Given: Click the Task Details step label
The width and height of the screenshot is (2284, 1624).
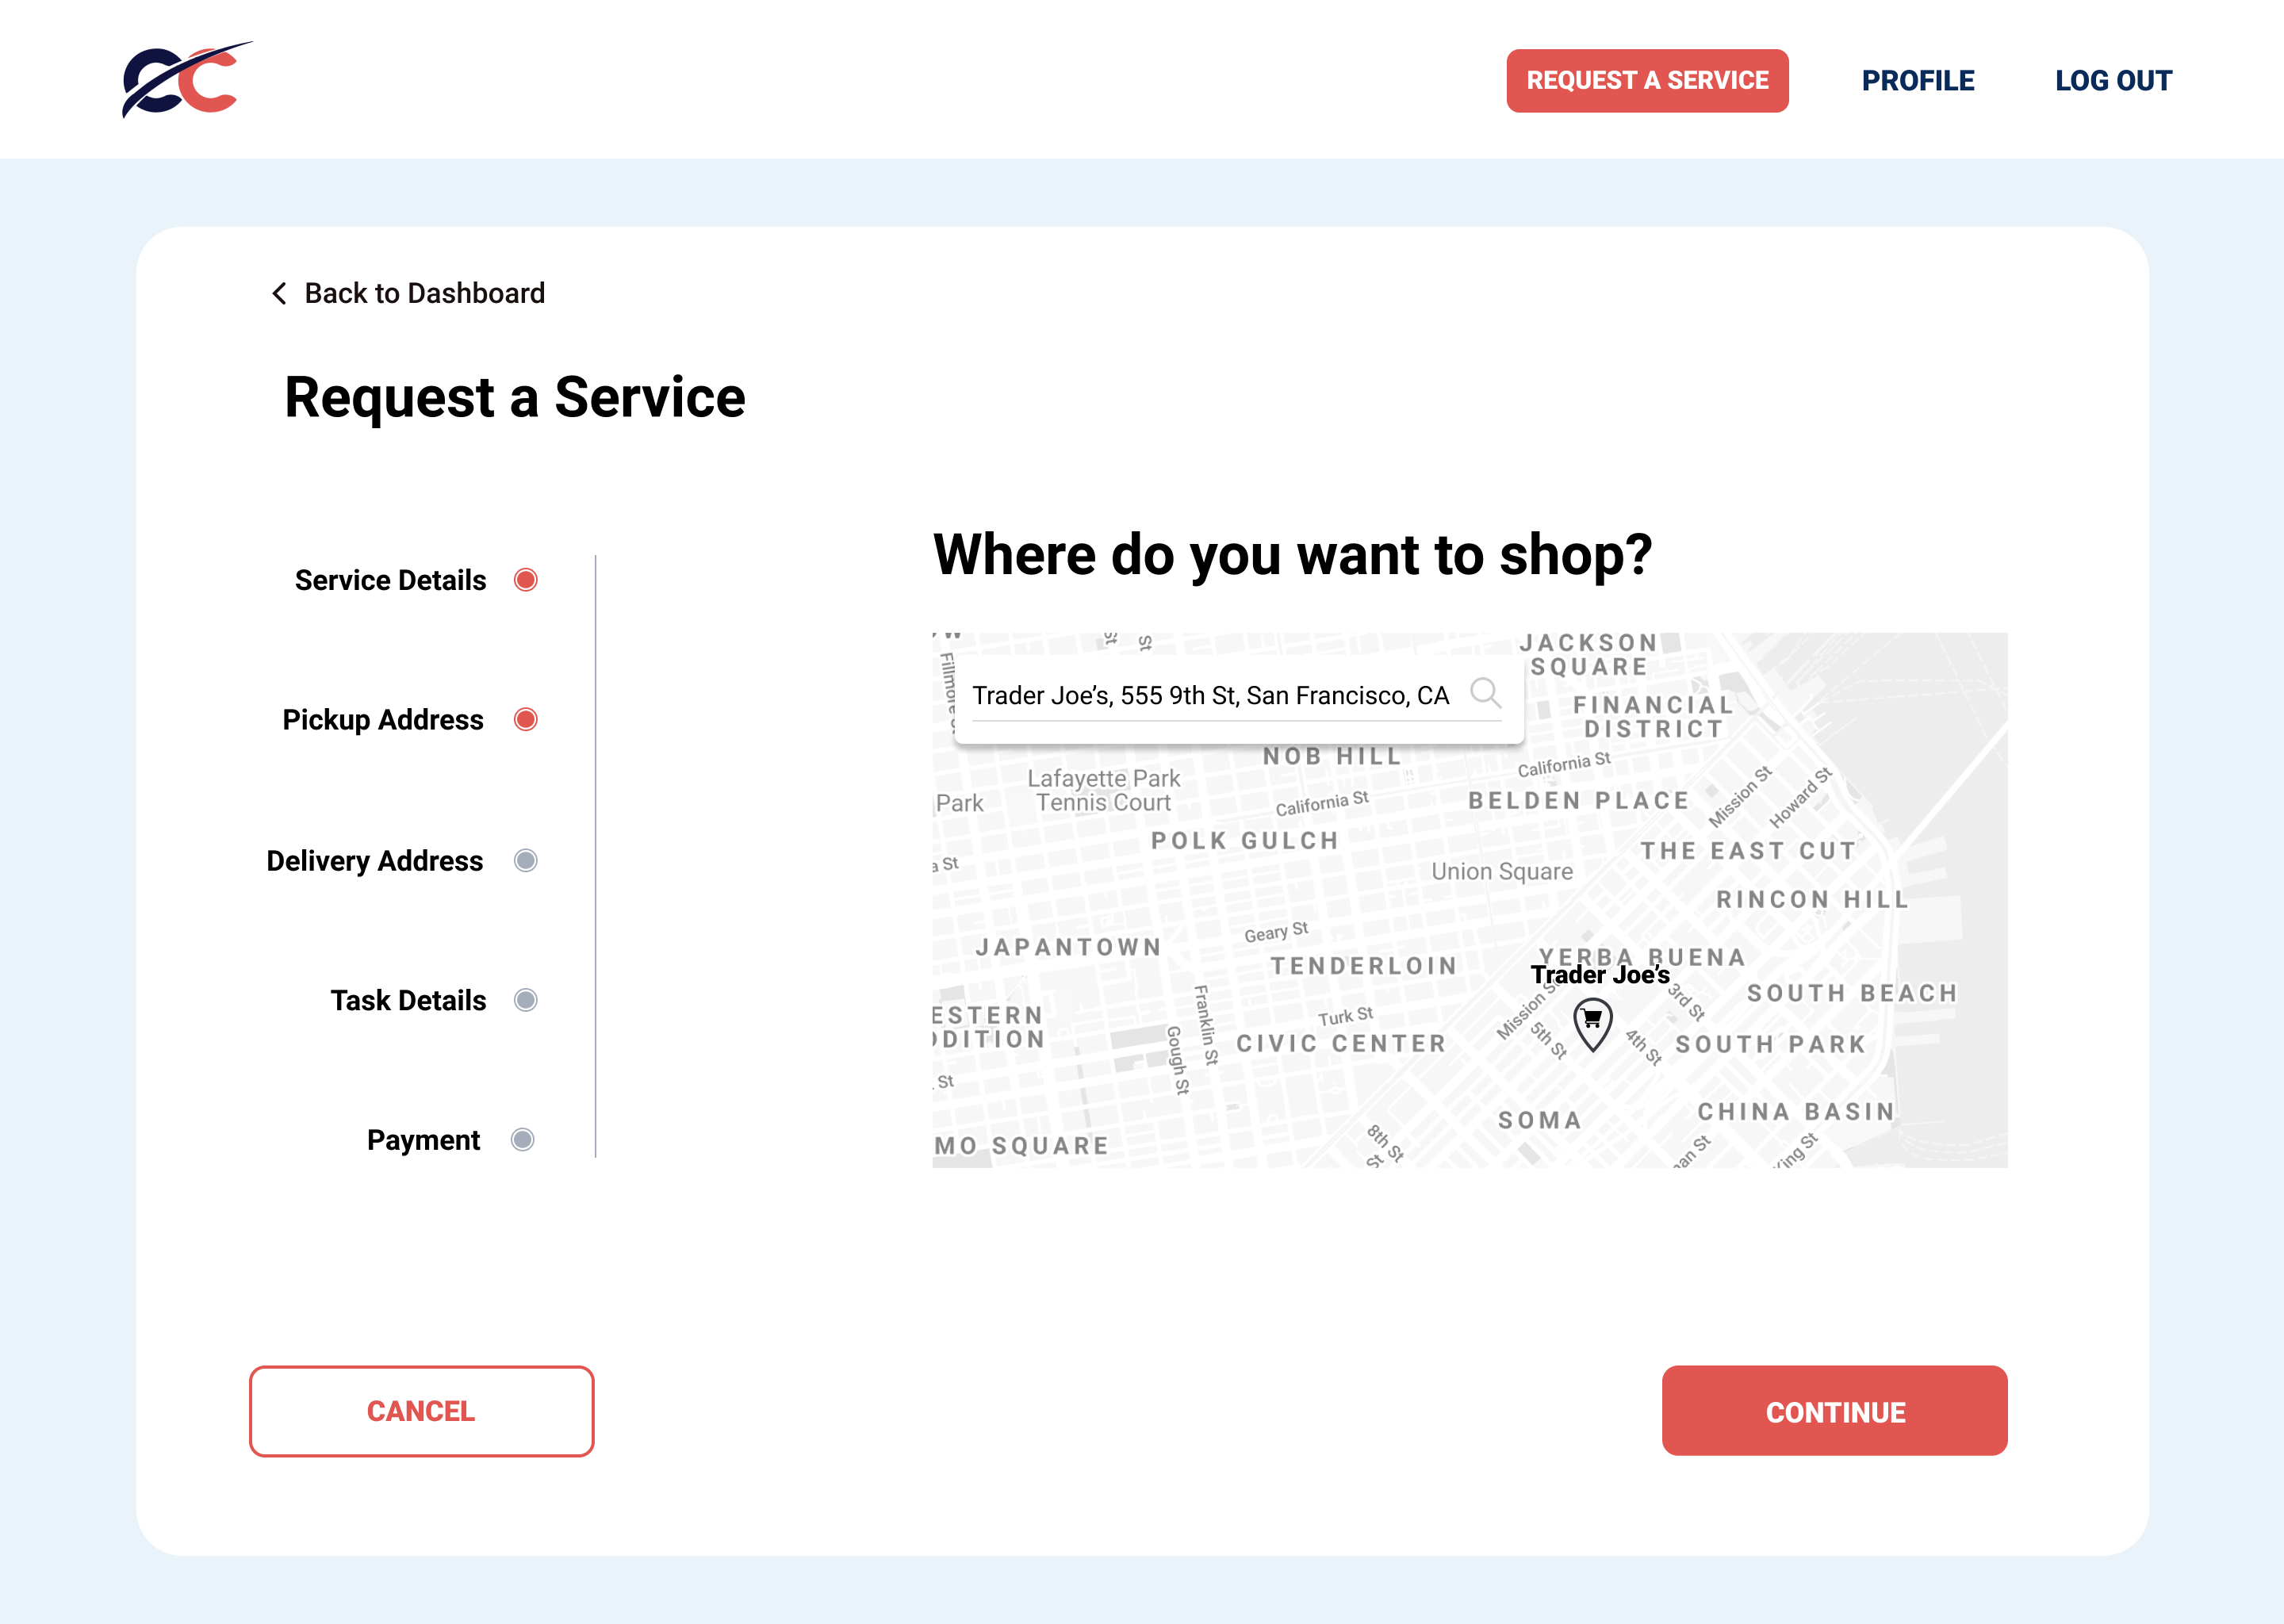Looking at the screenshot, I should click(408, 1001).
